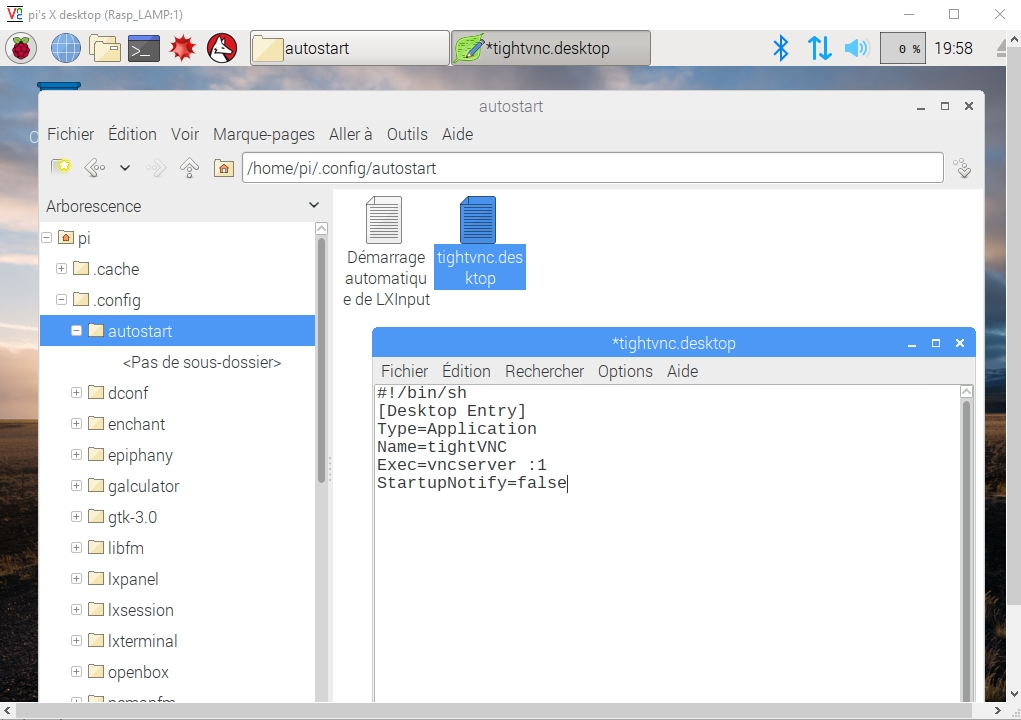Open the Aide menu in file manager
Screen dimensions: 1021x720
point(457,134)
